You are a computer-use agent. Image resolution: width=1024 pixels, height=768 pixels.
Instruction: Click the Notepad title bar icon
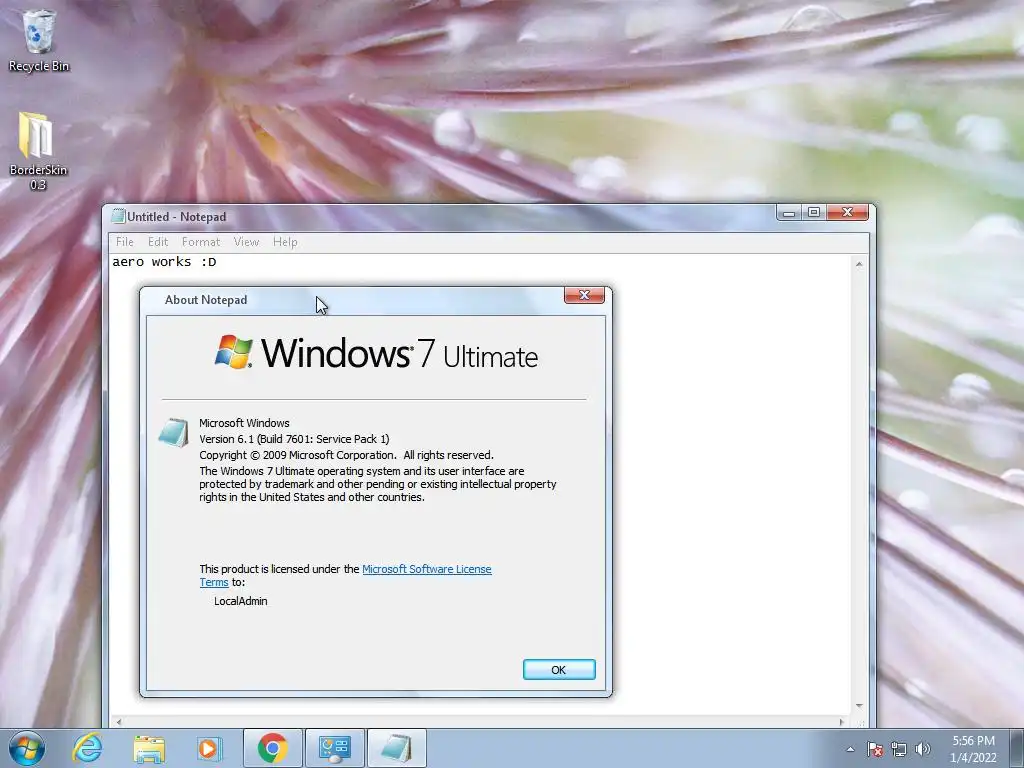[x=118, y=216]
